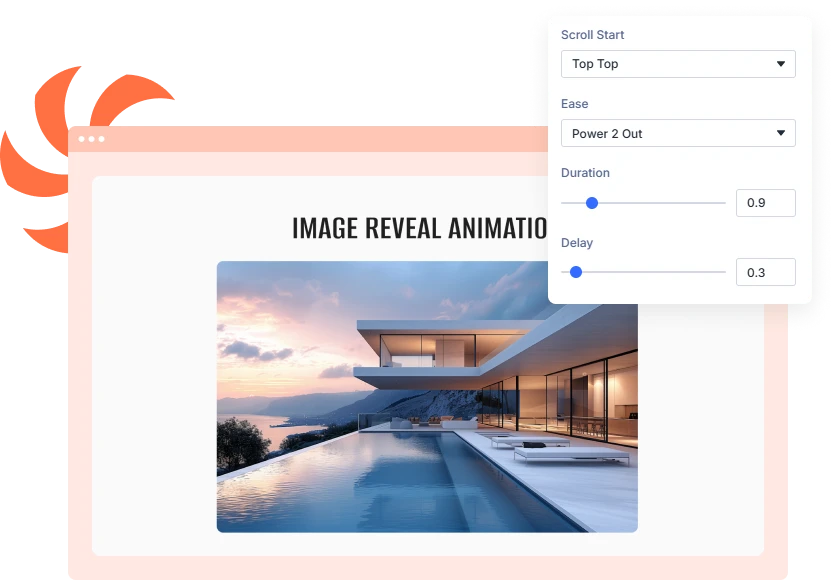Click the Duration value field showing 0.9
The width and height of the screenshot is (836, 580).
766,203
